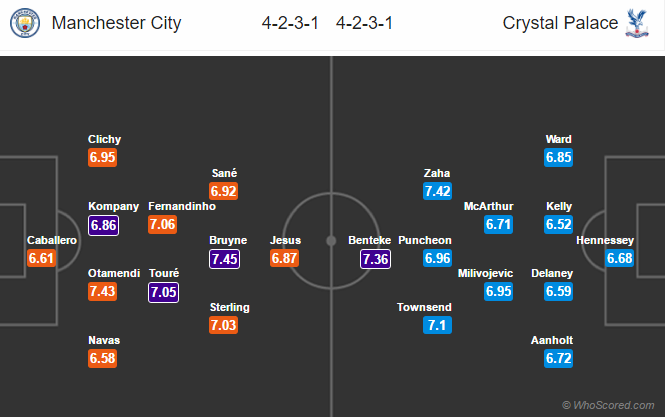Select Otamendi's 7.43 rating badge
Image resolution: width=665 pixels, height=417 pixels.
tap(104, 291)
